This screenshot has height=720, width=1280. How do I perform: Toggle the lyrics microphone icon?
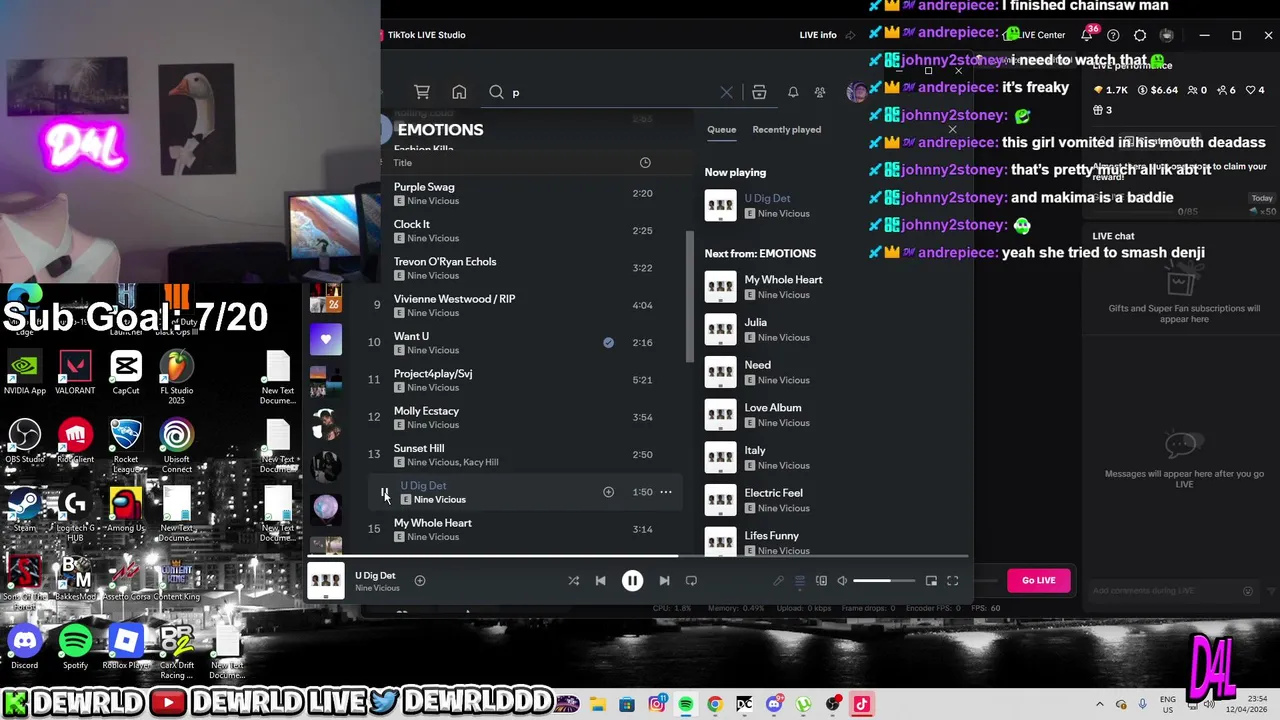pyautogui.click(x=778, y=580)
